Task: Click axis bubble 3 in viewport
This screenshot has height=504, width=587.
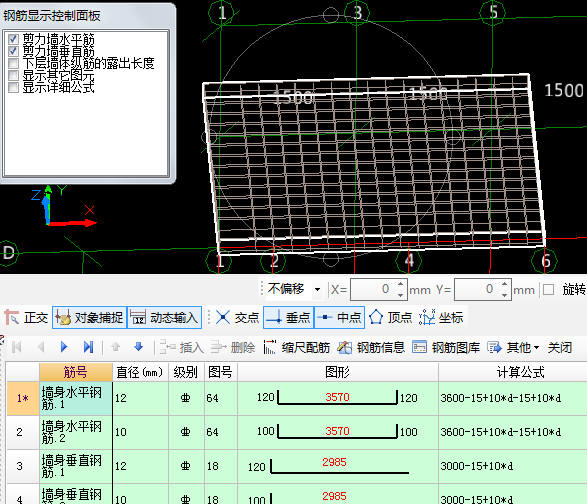Action: (357, 13)
